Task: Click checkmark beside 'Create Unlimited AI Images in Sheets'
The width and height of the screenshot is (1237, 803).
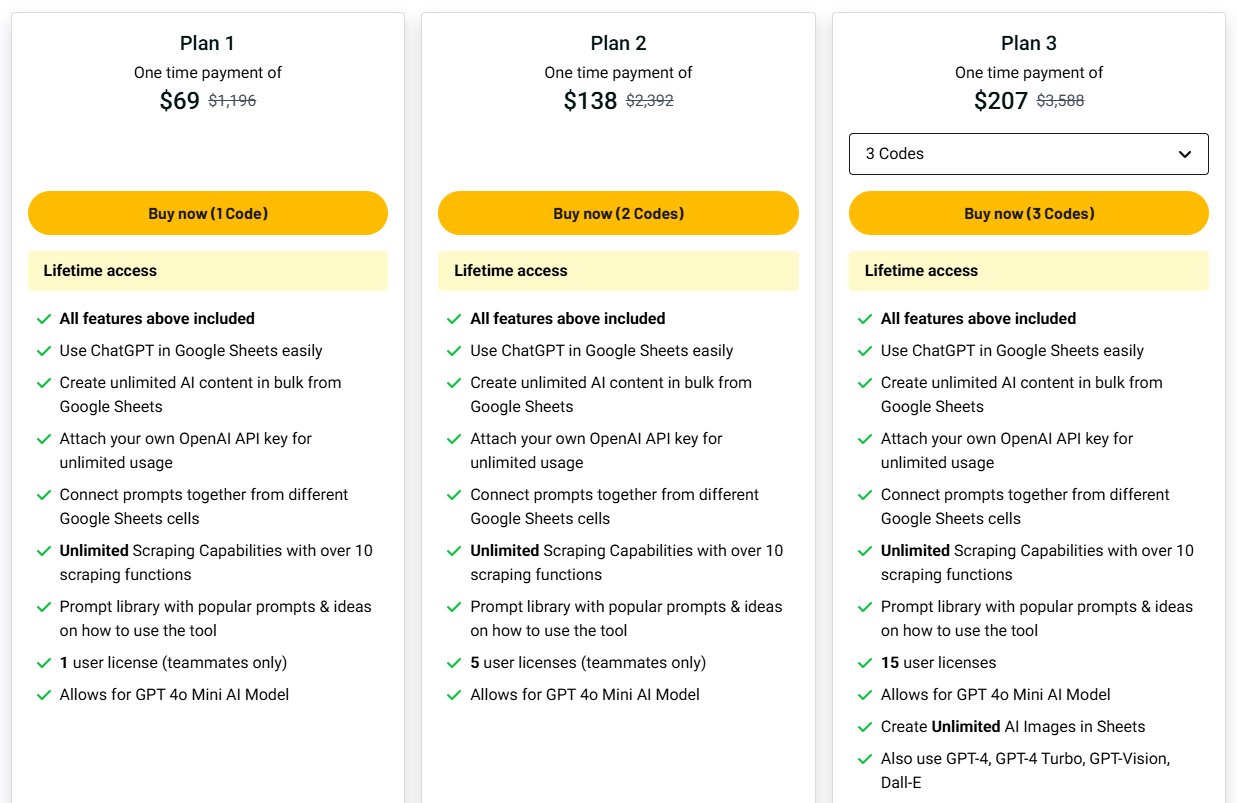Action: click(865, 727)
